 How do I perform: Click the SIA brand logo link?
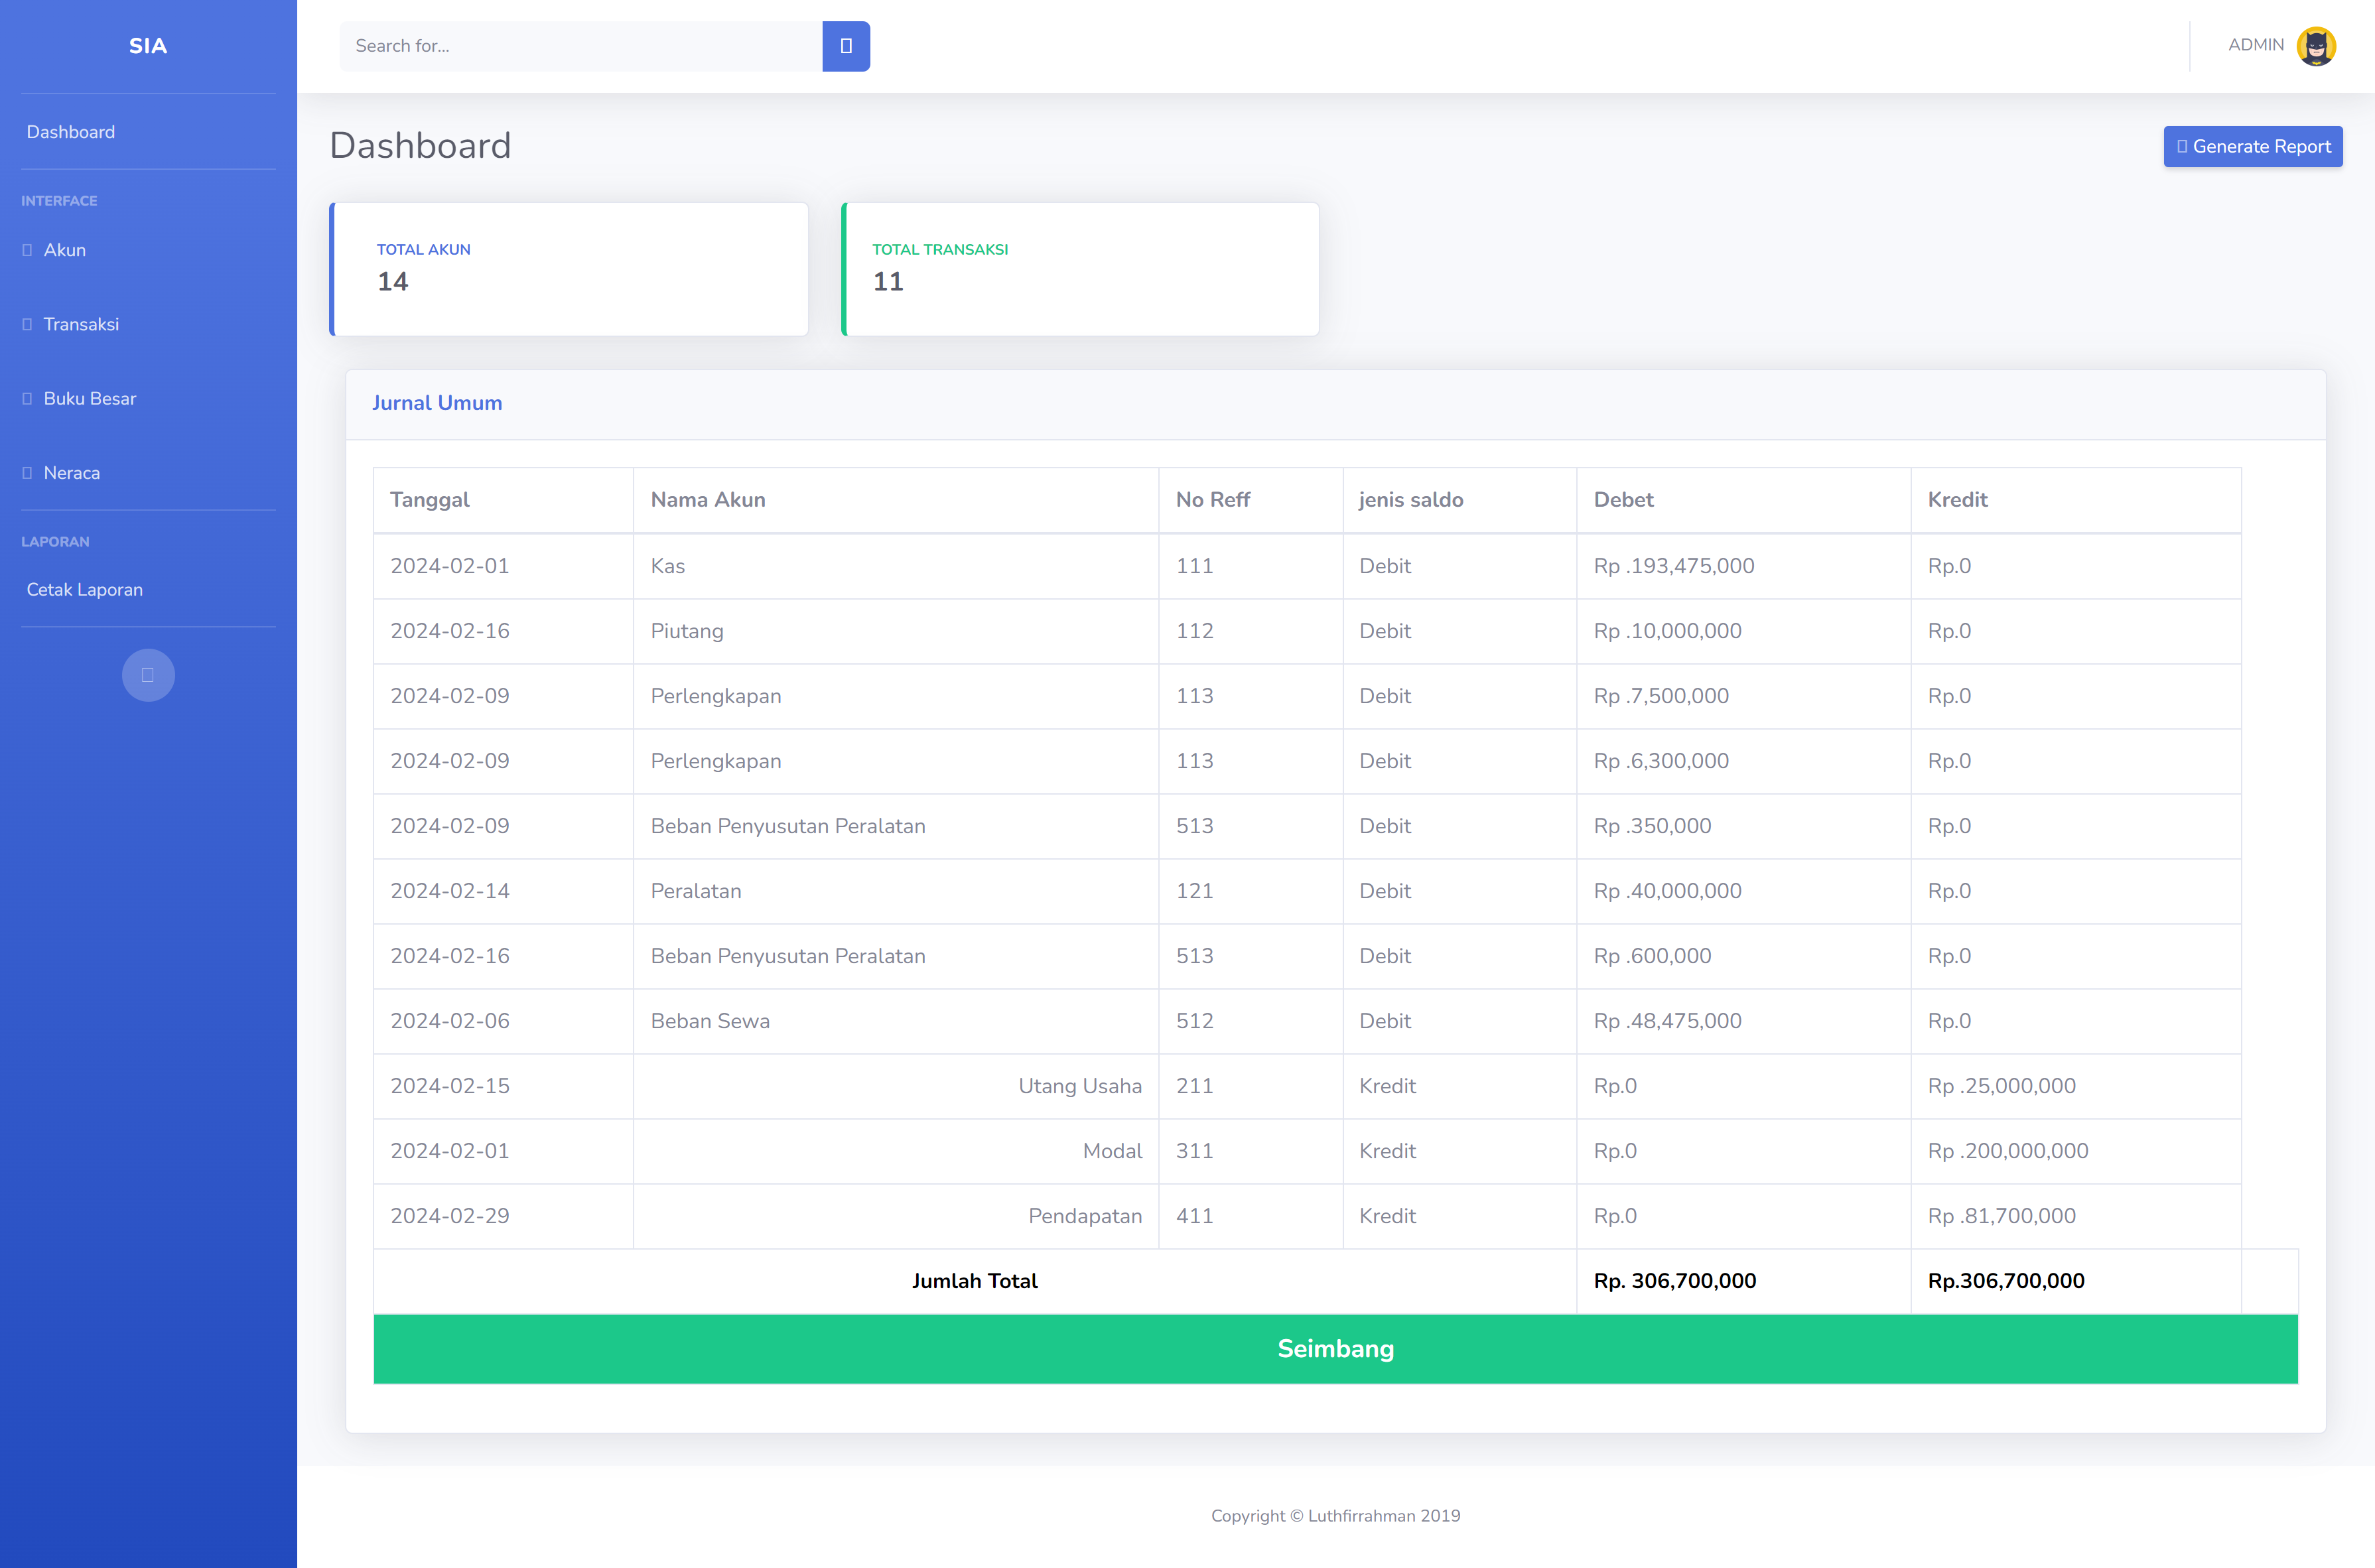coord(148,46)
